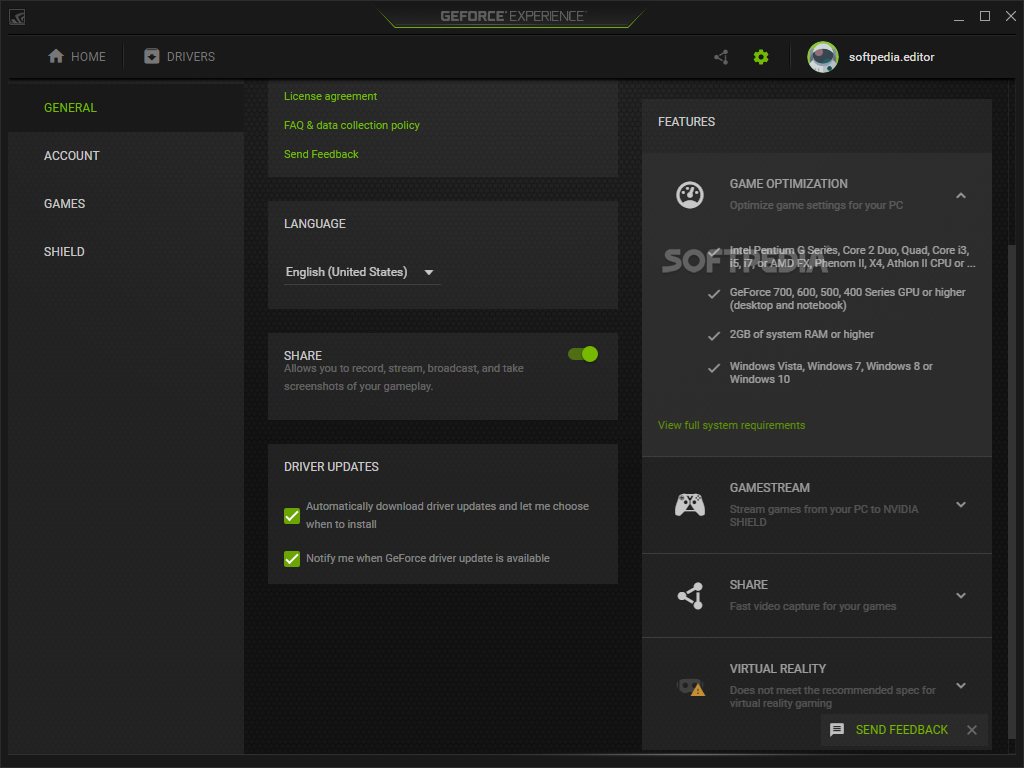This screenshot has height=768, width=1024.
Task: Uncheck automatically download driver updates
Action: pyautogui.click(x=292, y=516)
